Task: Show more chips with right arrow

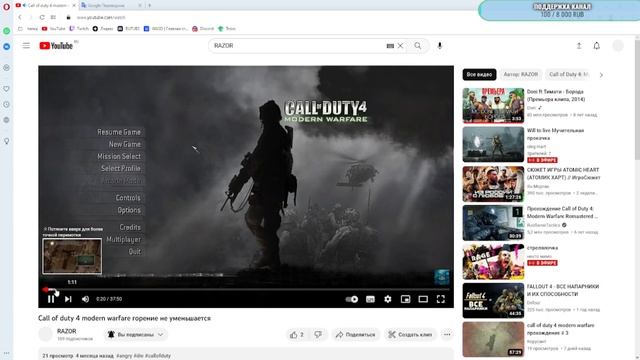Action: tap(601, 75)
